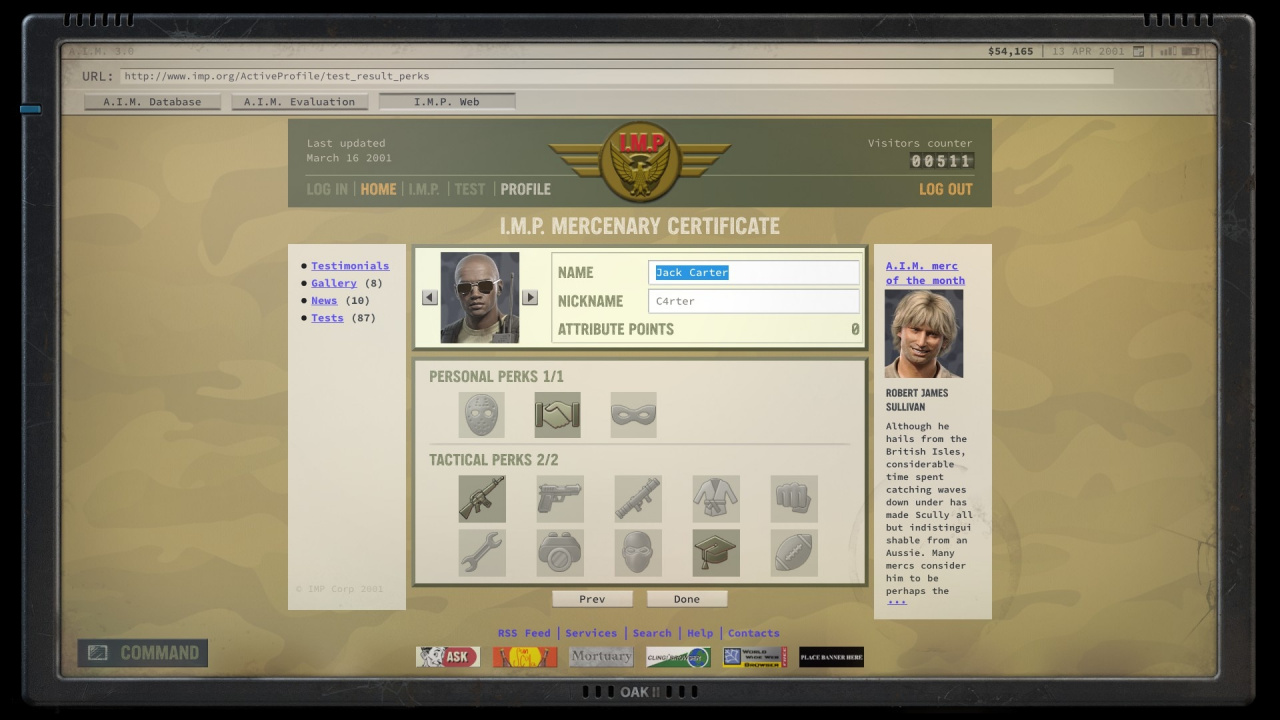Screen dimensions: 1280x720
Task: Click the battery indicator icon
Action: click(x=1191, y=51)
